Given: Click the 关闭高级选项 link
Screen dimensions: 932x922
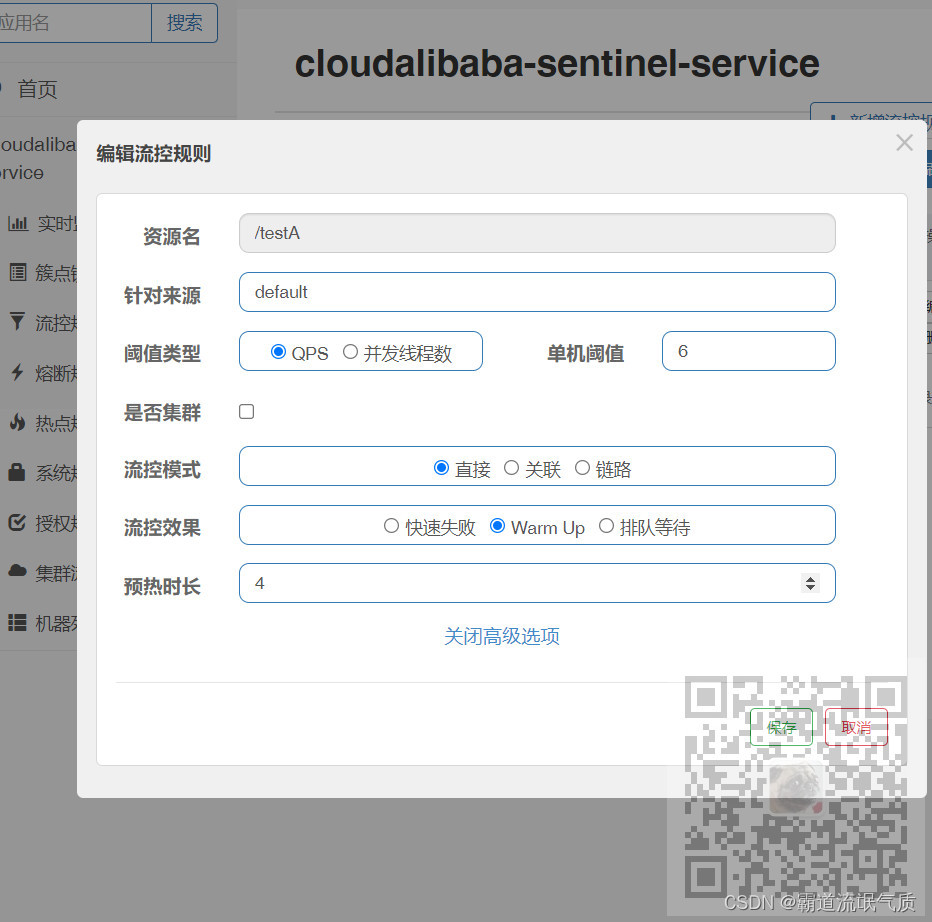Looking at the screenshot, I should 502,636.
